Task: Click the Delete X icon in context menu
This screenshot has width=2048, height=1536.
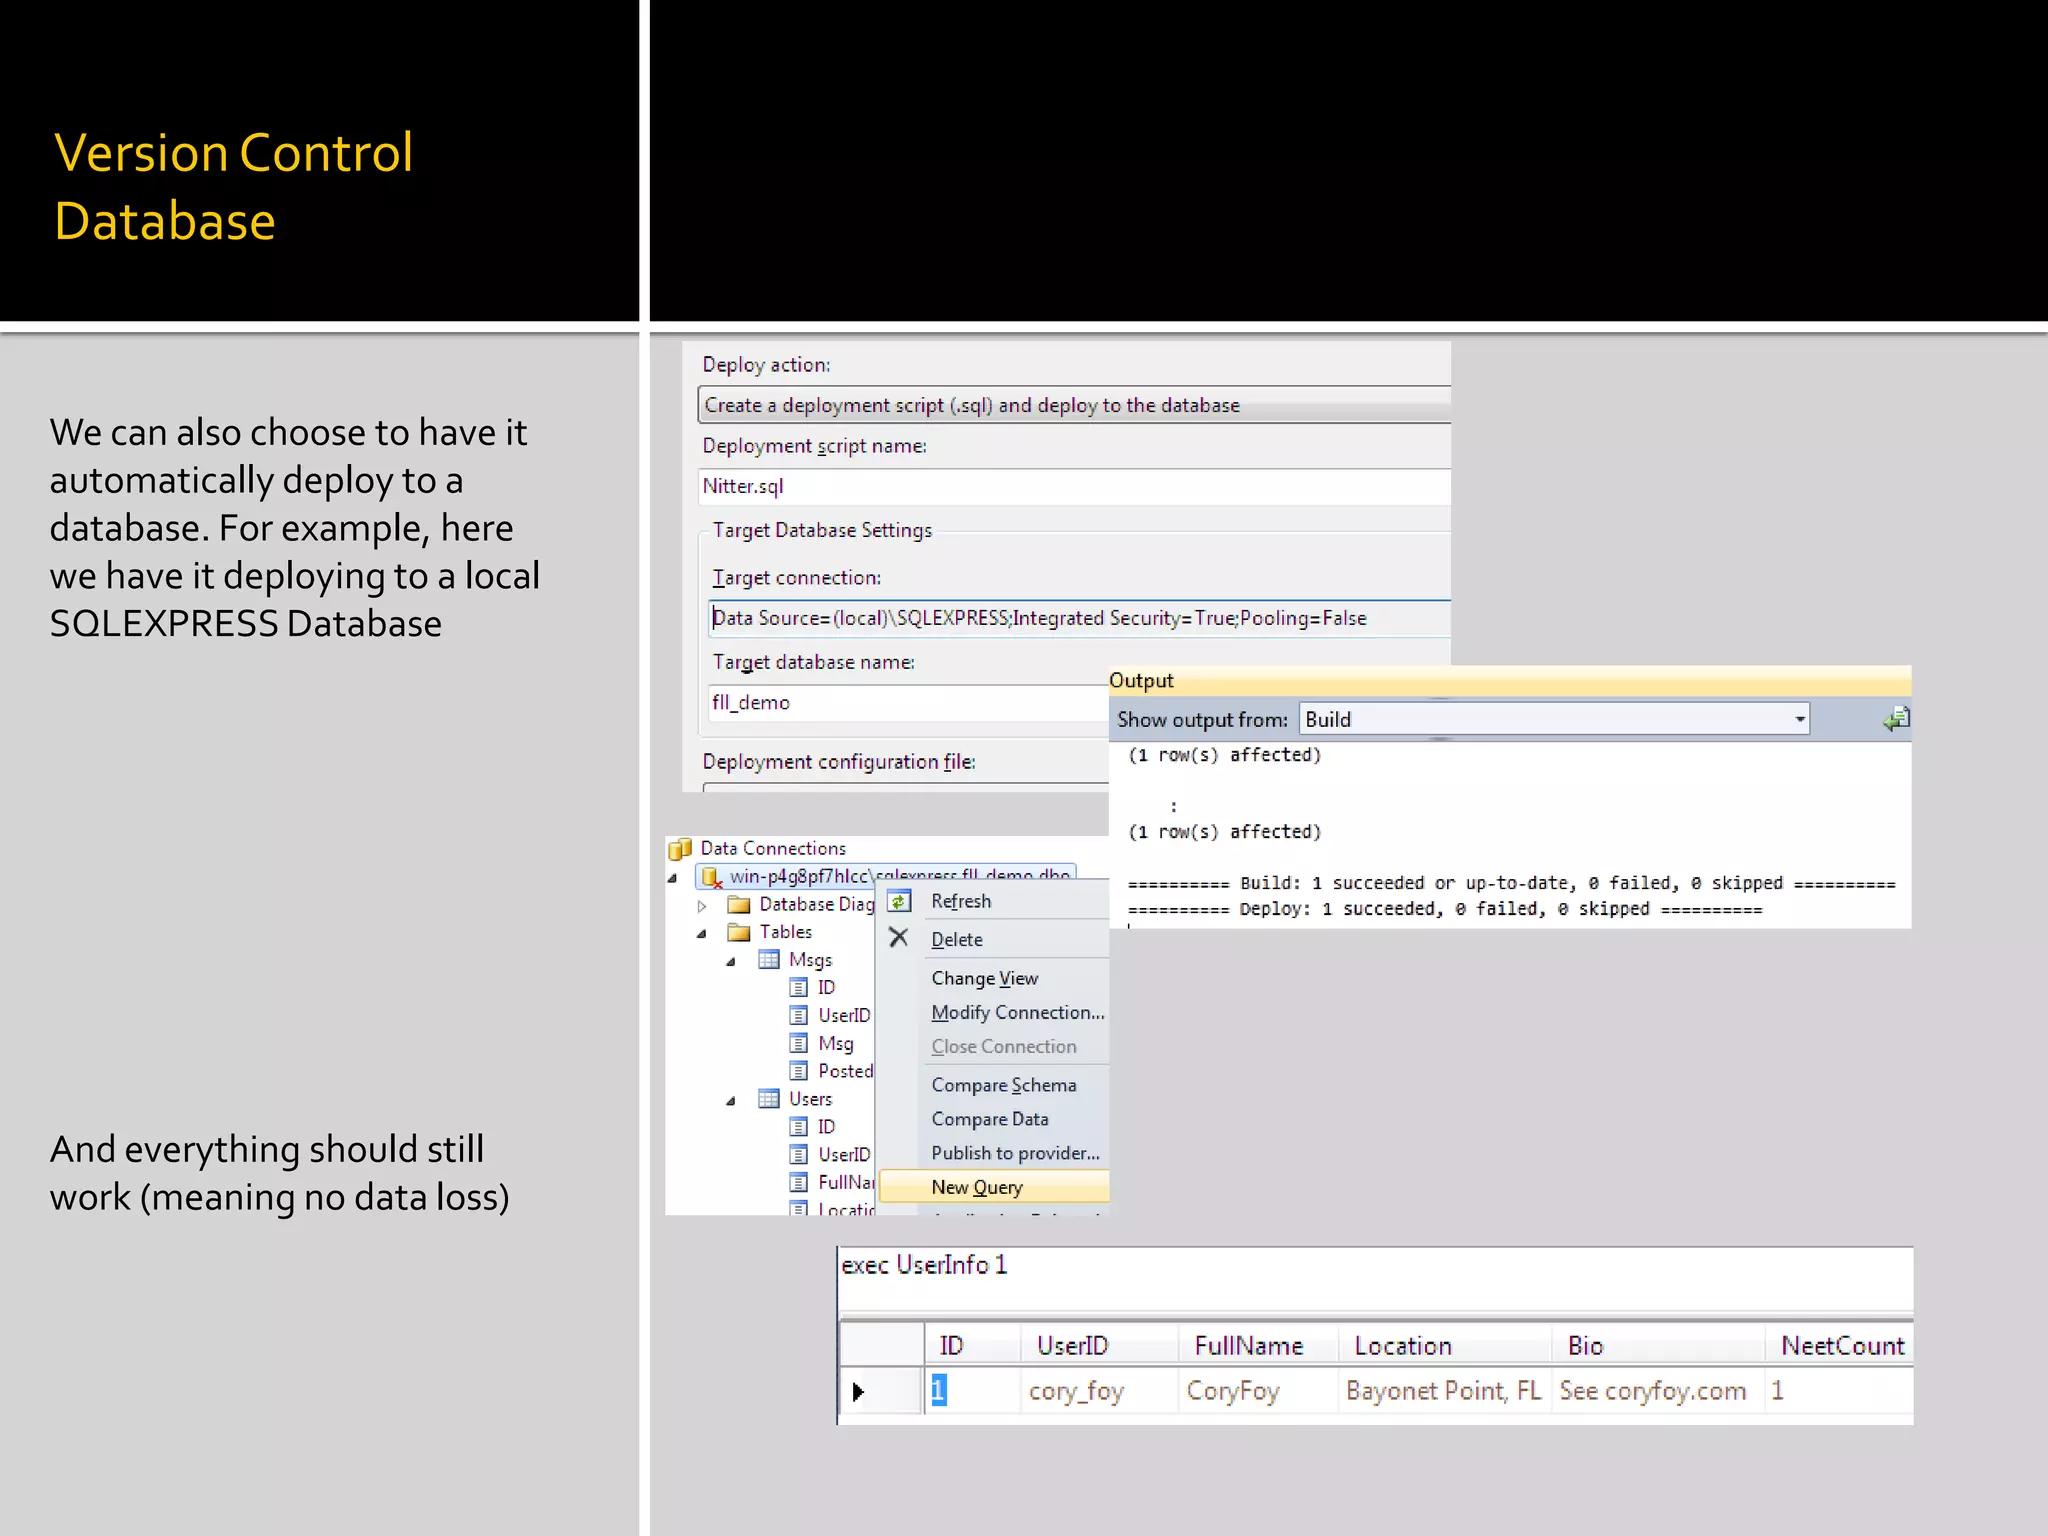Action: click(x=899, y=938)
